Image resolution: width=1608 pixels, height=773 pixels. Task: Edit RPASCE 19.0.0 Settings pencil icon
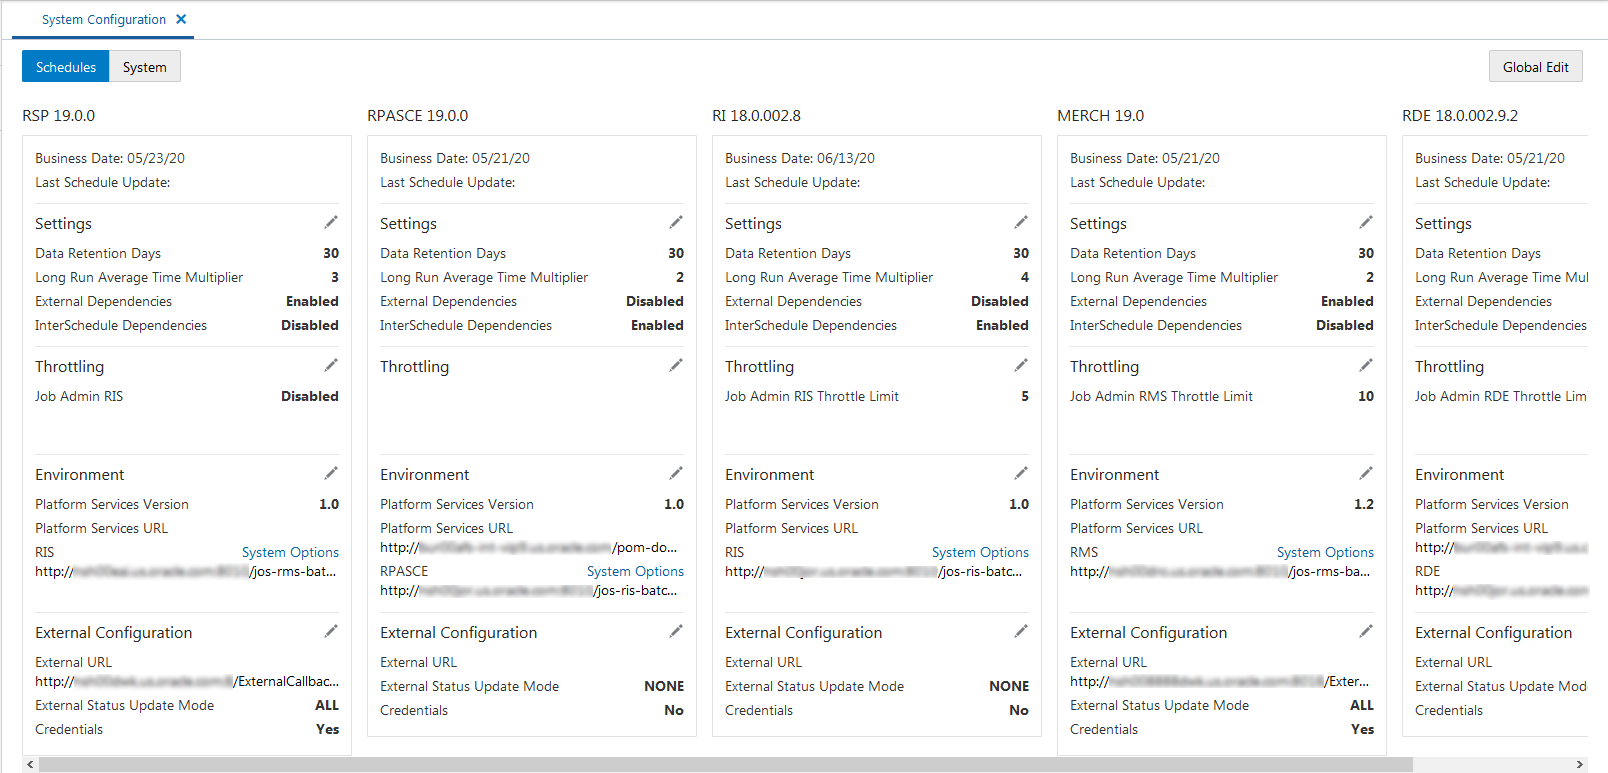click(676, 222)
